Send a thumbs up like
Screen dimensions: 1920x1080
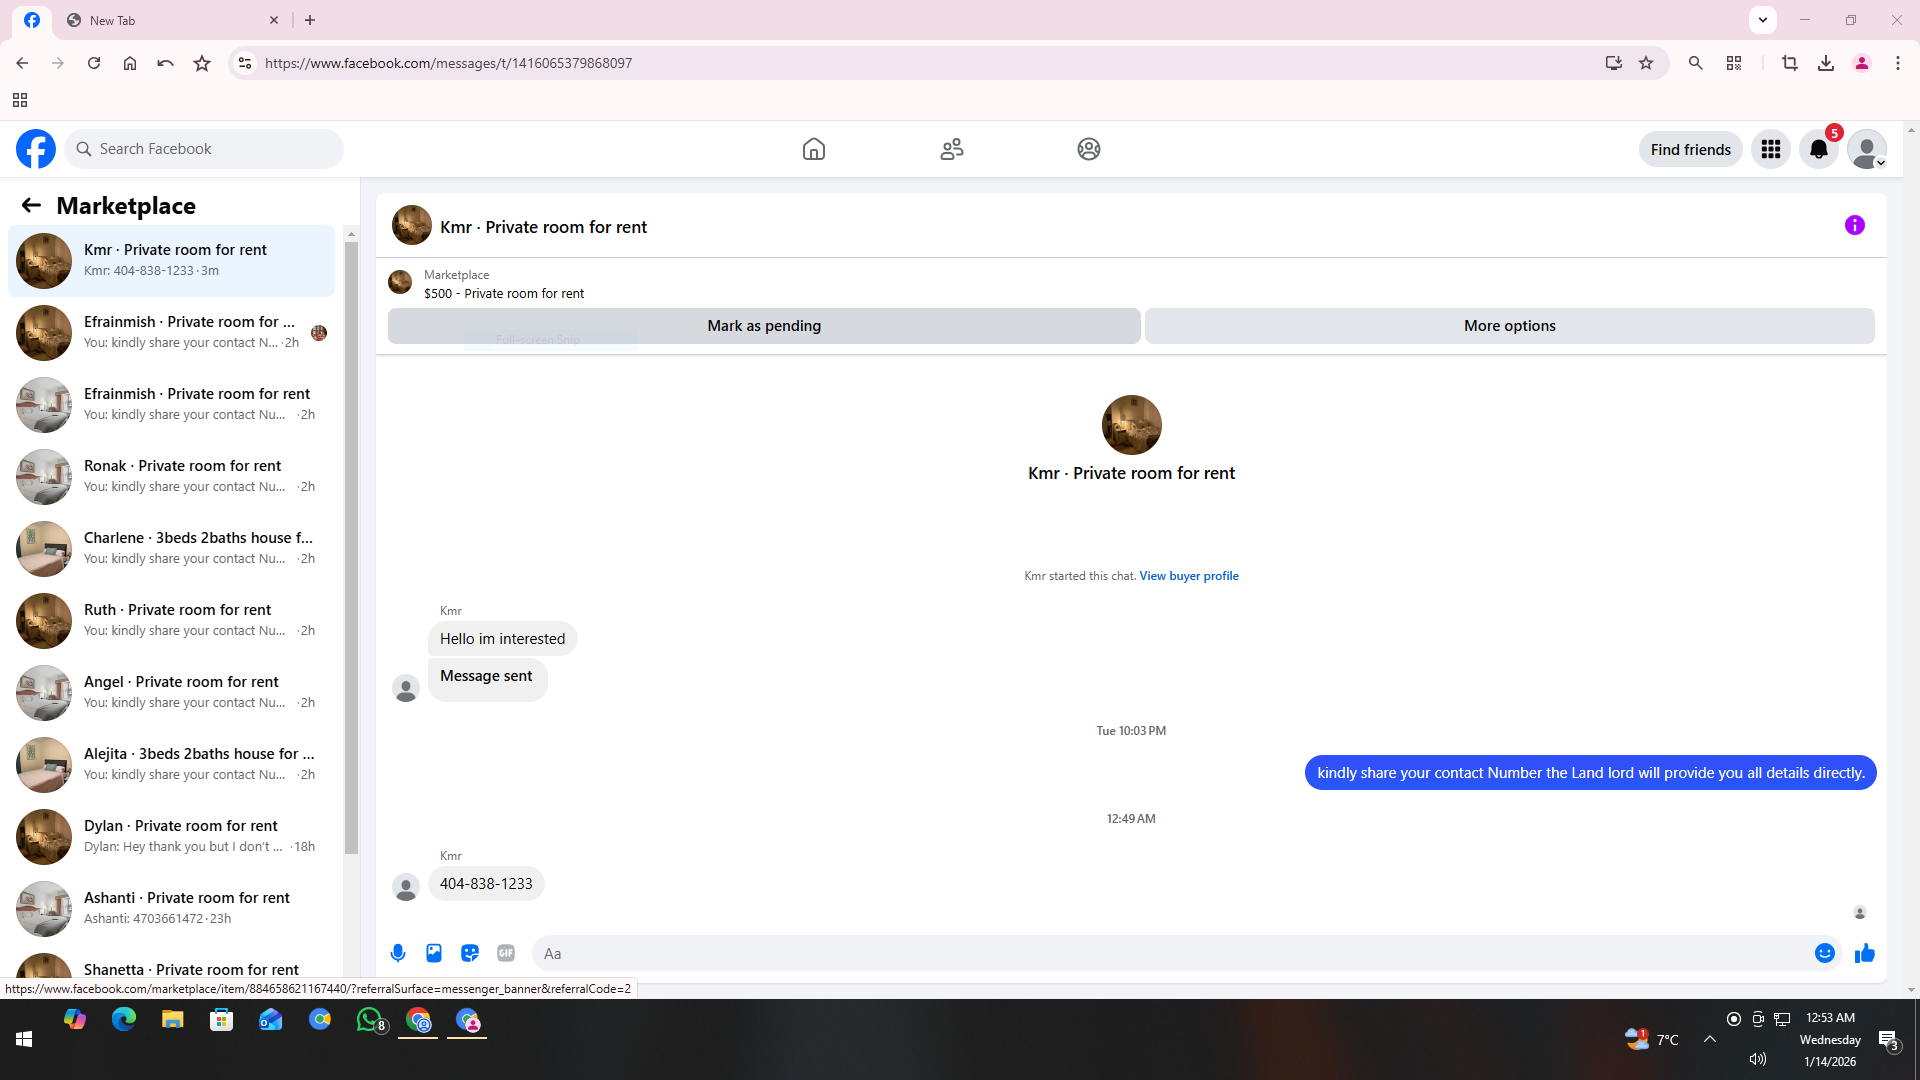point(1864,953)
